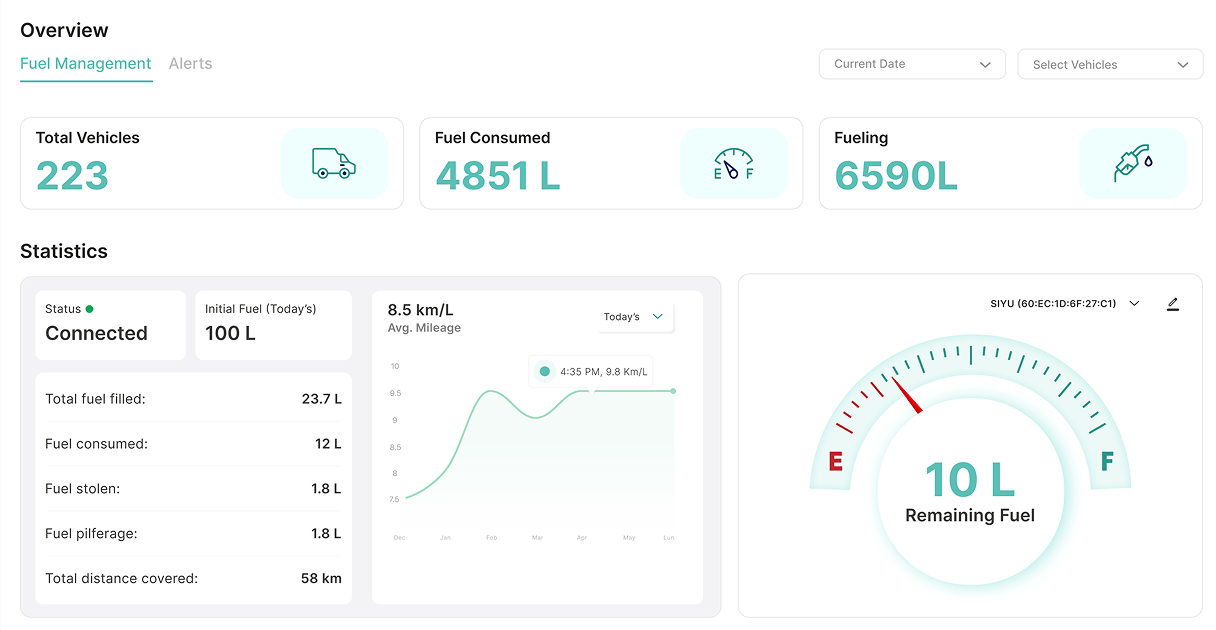Click the pencil edit icon next to SIYU device

(x=1173, y=303)
